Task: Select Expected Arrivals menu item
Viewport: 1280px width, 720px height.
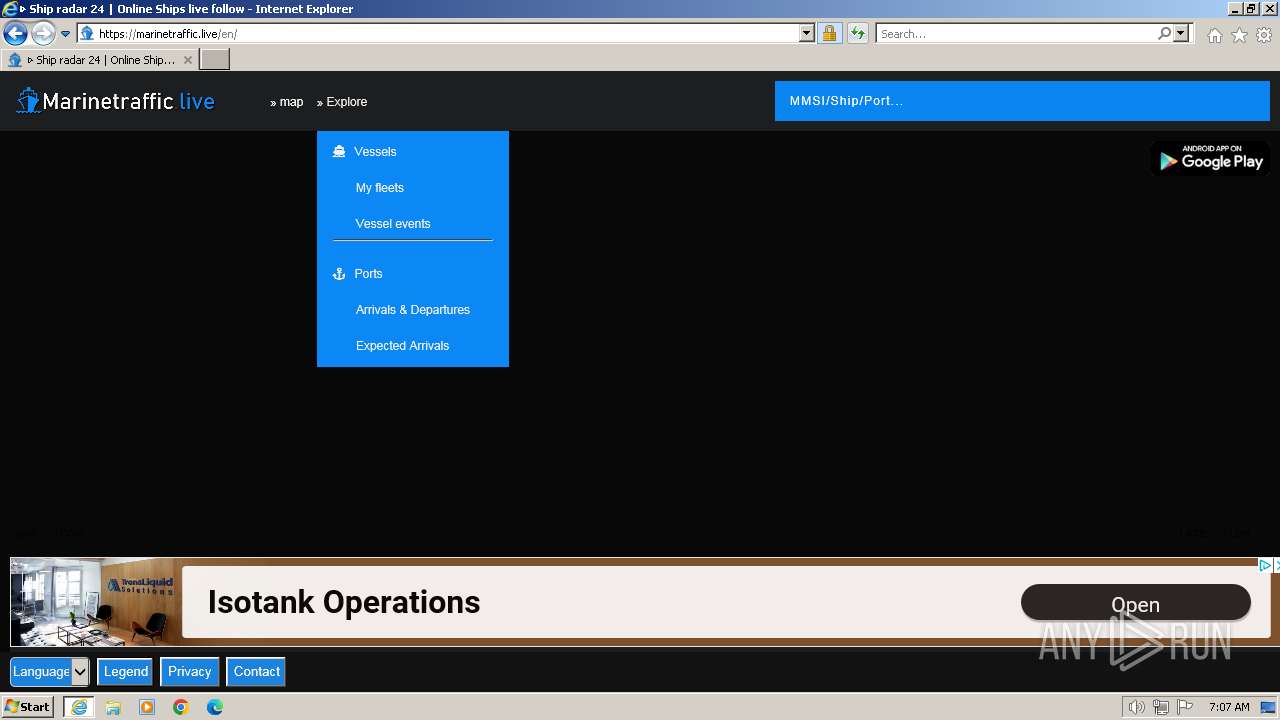Action: (x=402, y=346)
